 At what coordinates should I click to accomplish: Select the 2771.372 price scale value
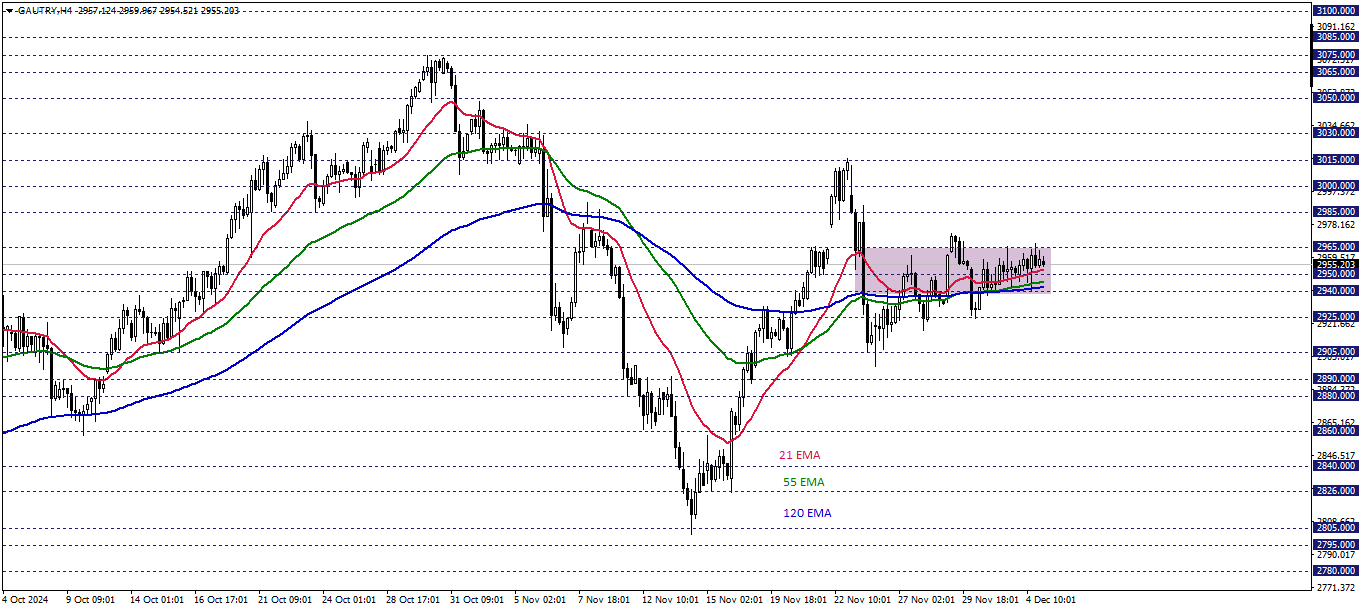click(1336, 588)
